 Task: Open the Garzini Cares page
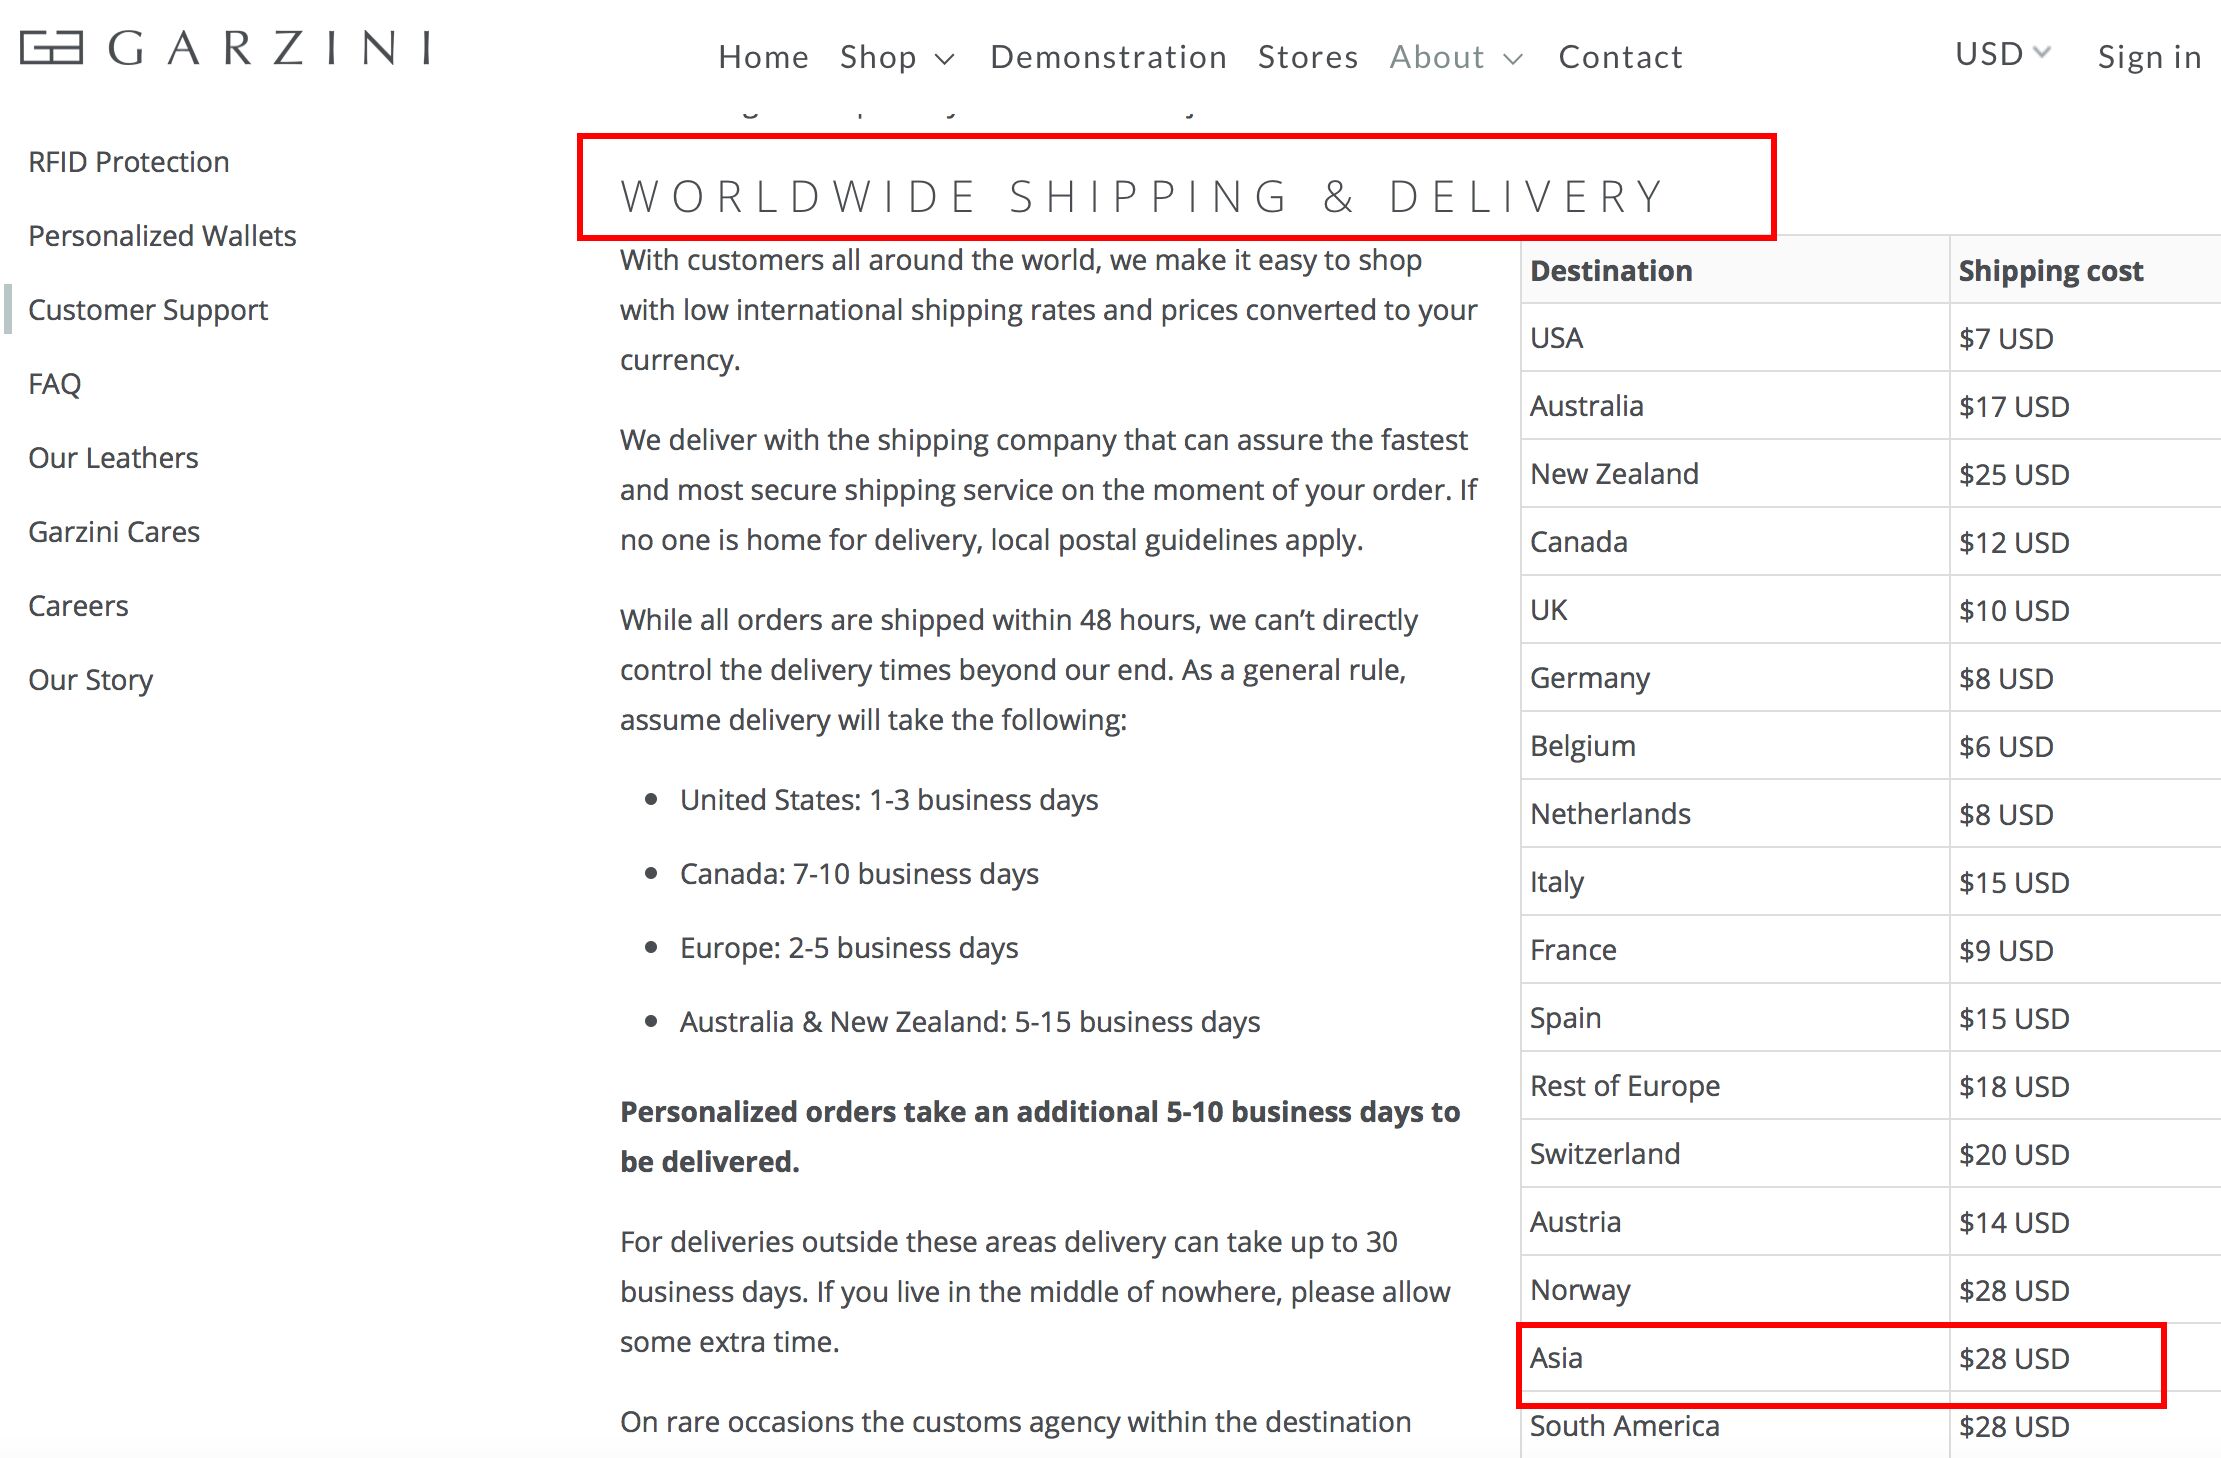(x=114, y=532)
